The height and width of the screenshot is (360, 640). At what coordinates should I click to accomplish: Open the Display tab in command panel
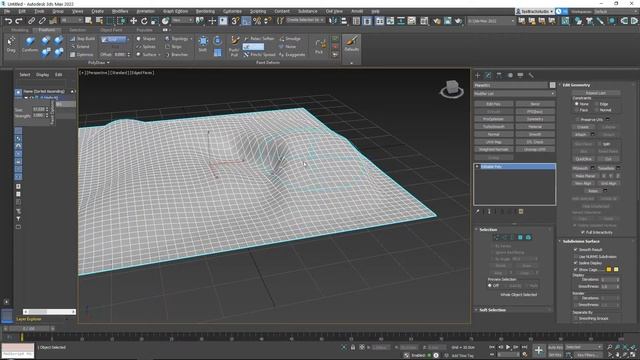click(520, 76)
